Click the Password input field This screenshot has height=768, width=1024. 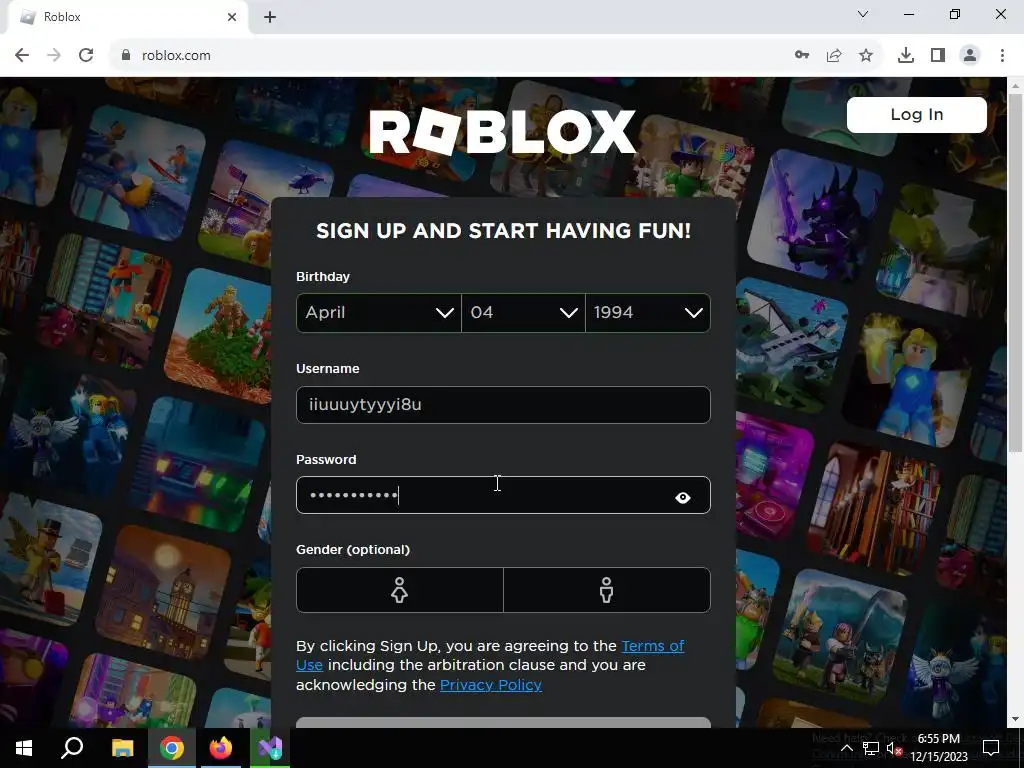coord(503,495)
